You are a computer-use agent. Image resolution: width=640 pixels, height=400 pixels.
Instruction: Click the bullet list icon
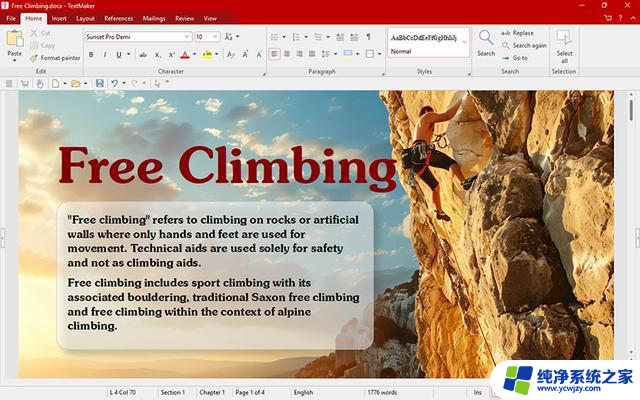pos(274,37)
